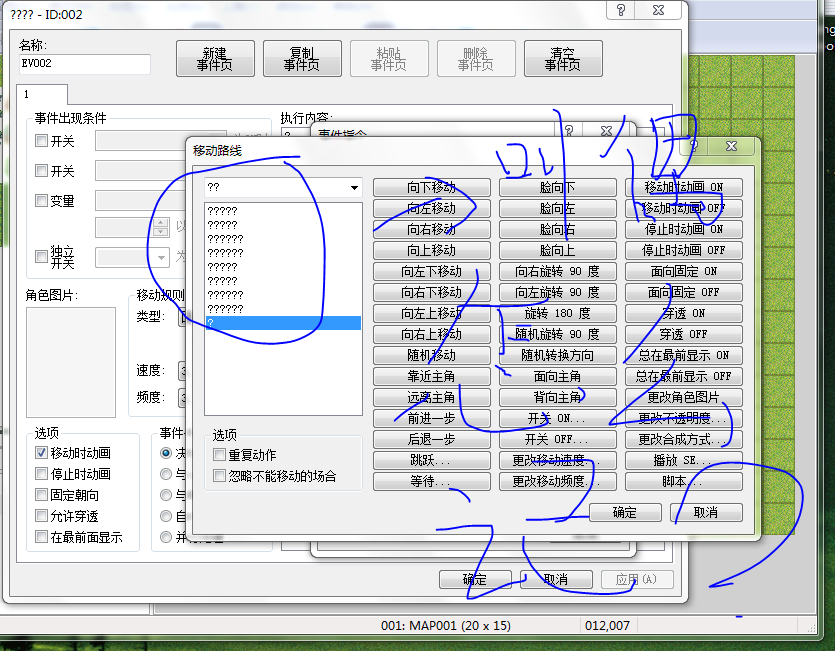Click the 旋转 180 度 button

coord(558,313)
